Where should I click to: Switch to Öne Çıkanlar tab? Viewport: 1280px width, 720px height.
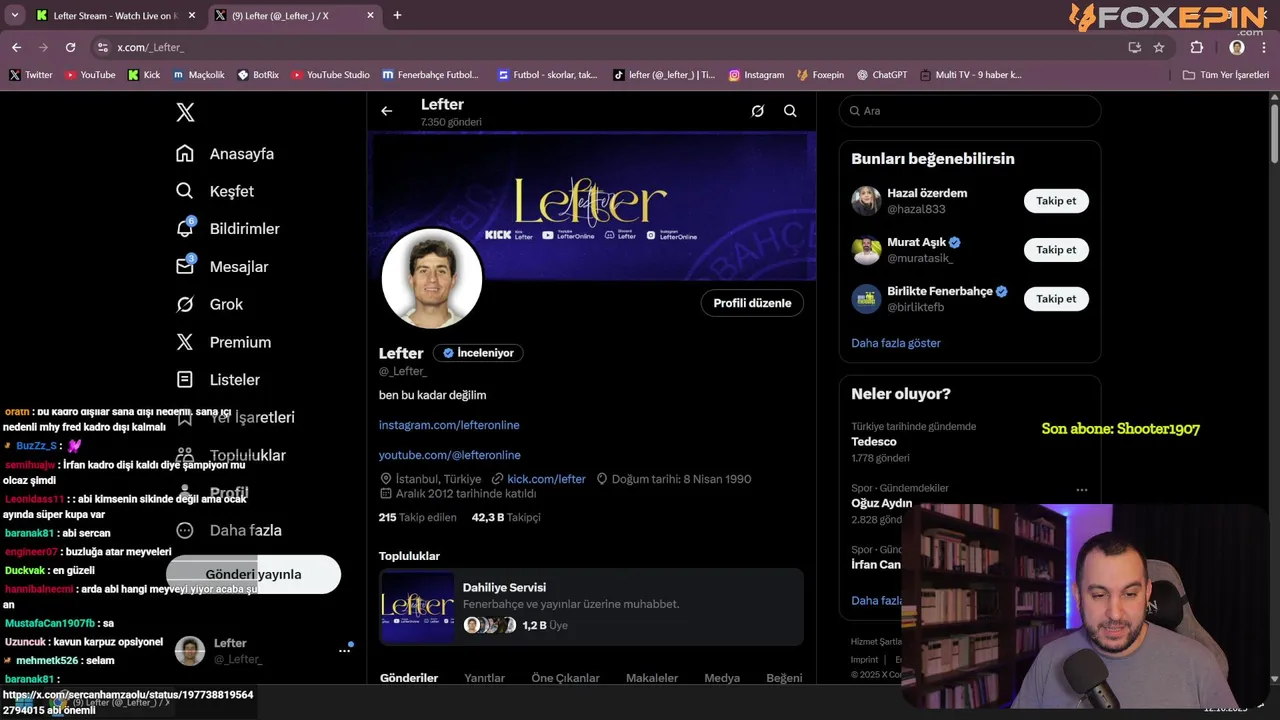[566, 678]
